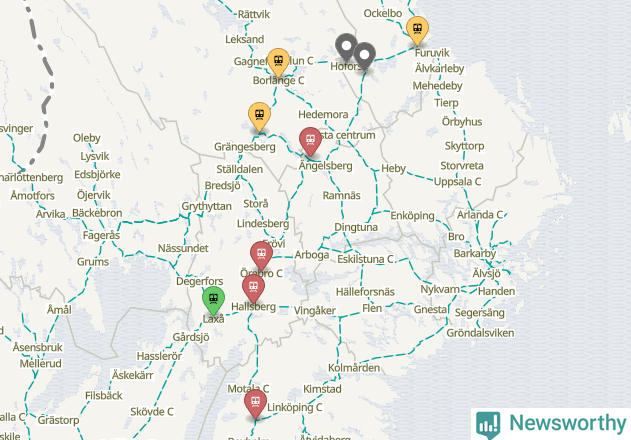
Task: Select the red train marker at Hallsberg
Action: click(254, 288)
